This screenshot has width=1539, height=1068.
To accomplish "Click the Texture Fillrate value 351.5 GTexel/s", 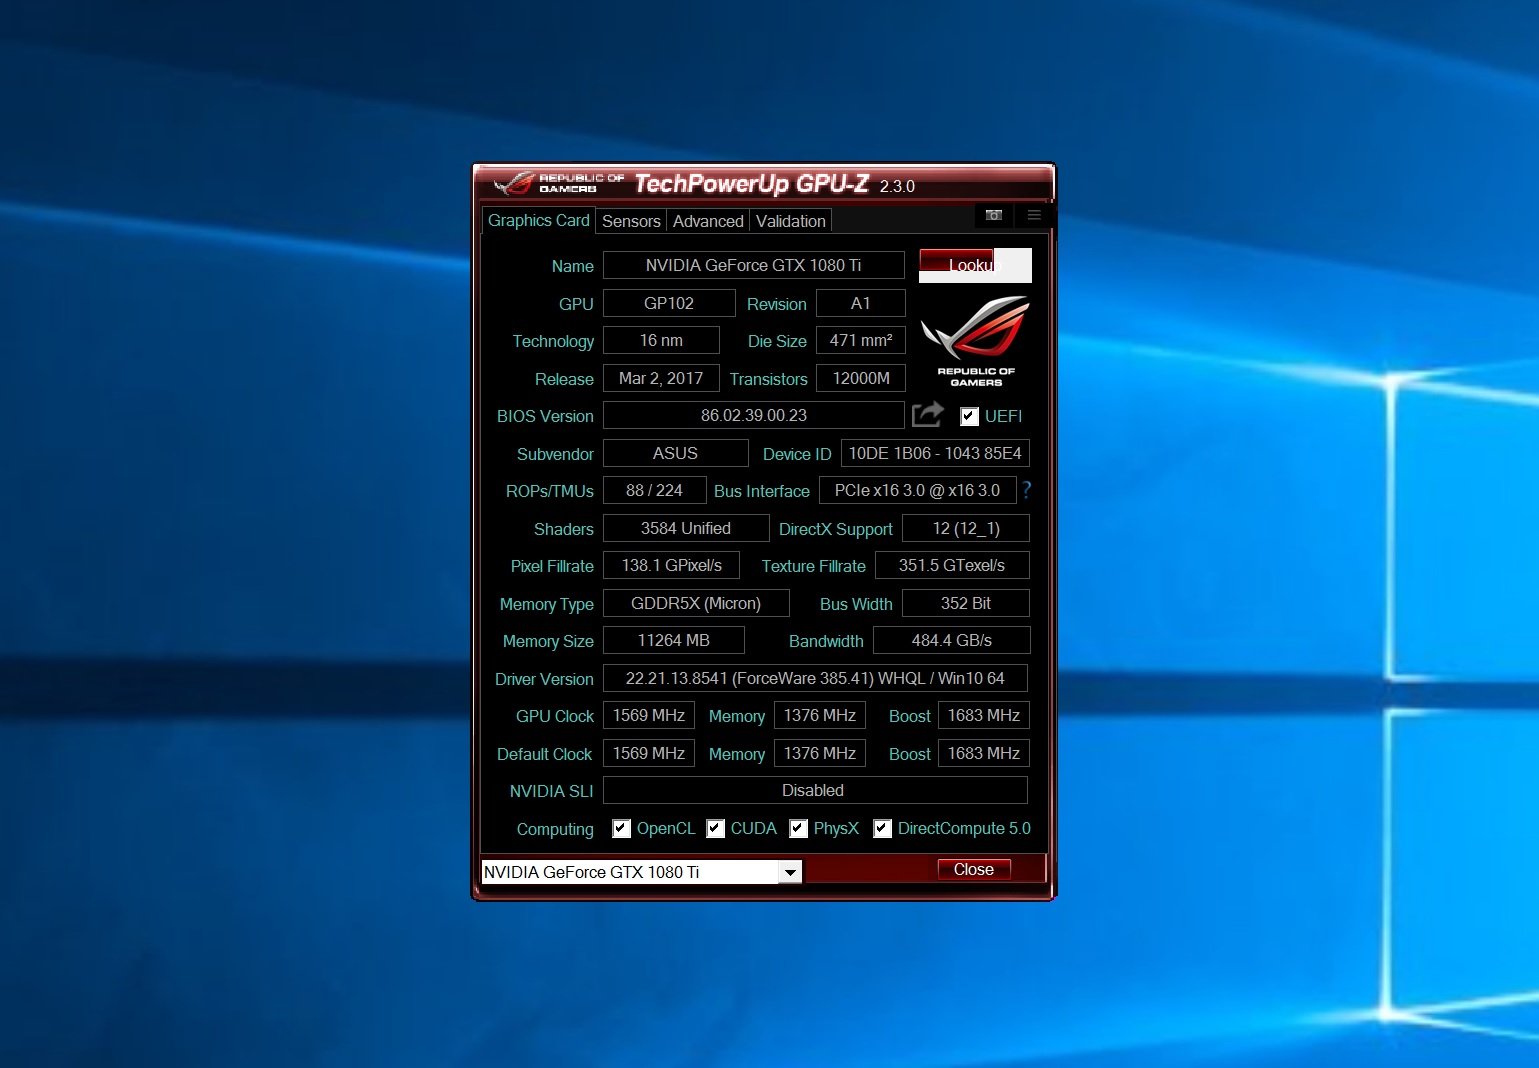I will 952,565.
